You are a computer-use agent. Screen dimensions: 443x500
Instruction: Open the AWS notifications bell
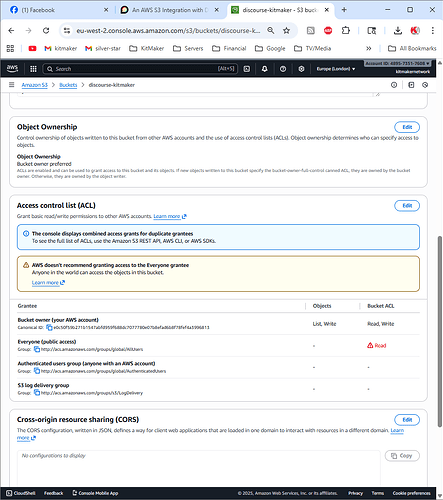(x=265, y=69)
